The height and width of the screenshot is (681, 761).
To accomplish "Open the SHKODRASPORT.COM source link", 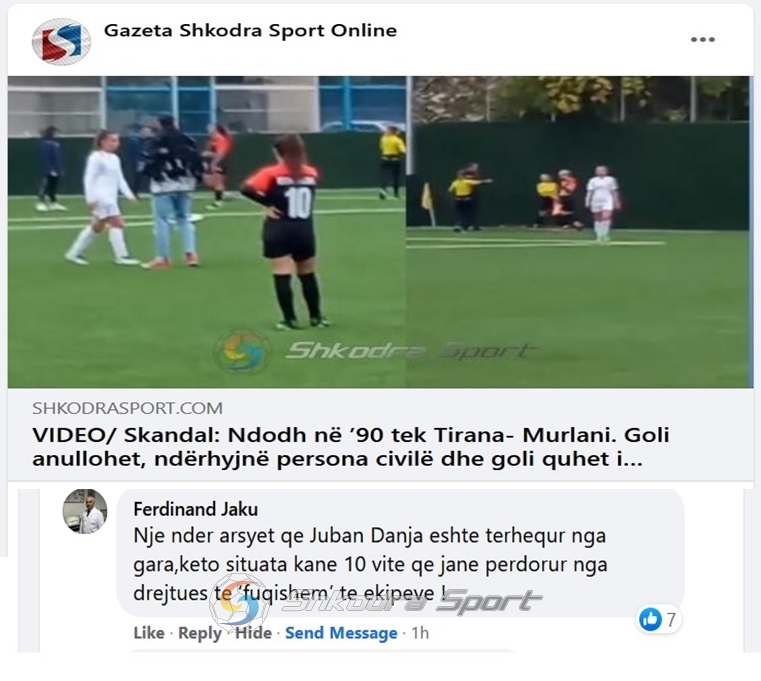I will (128, 408).
